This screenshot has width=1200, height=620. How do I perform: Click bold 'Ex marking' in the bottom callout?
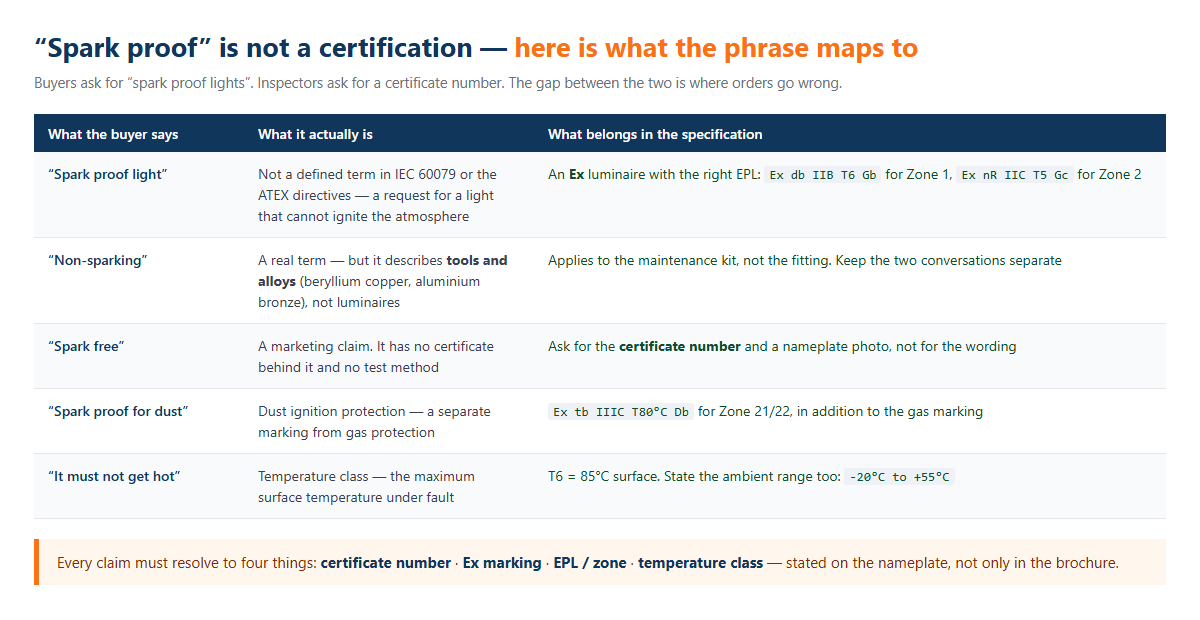[x=502, y=563]
